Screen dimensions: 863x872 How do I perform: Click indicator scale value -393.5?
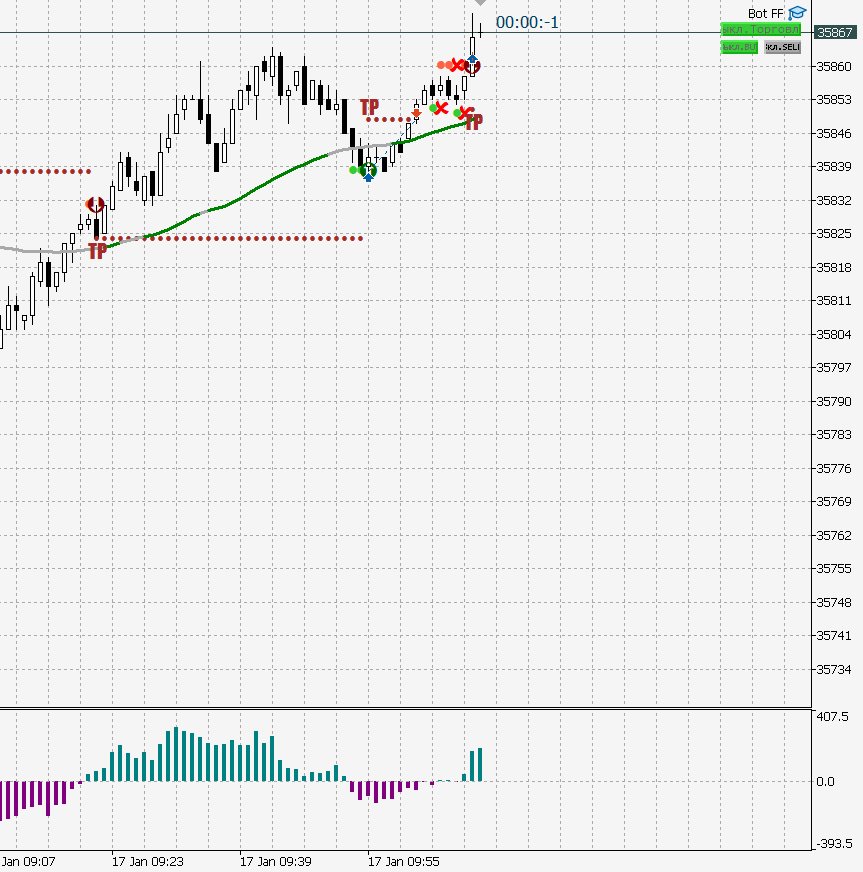point(834,844)
